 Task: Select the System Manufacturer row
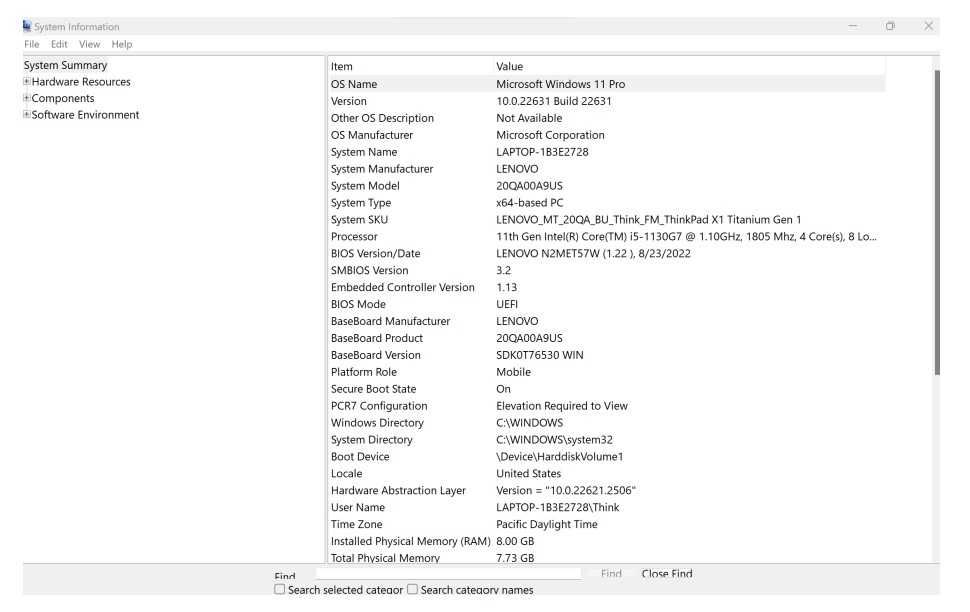tap(606, 169)
